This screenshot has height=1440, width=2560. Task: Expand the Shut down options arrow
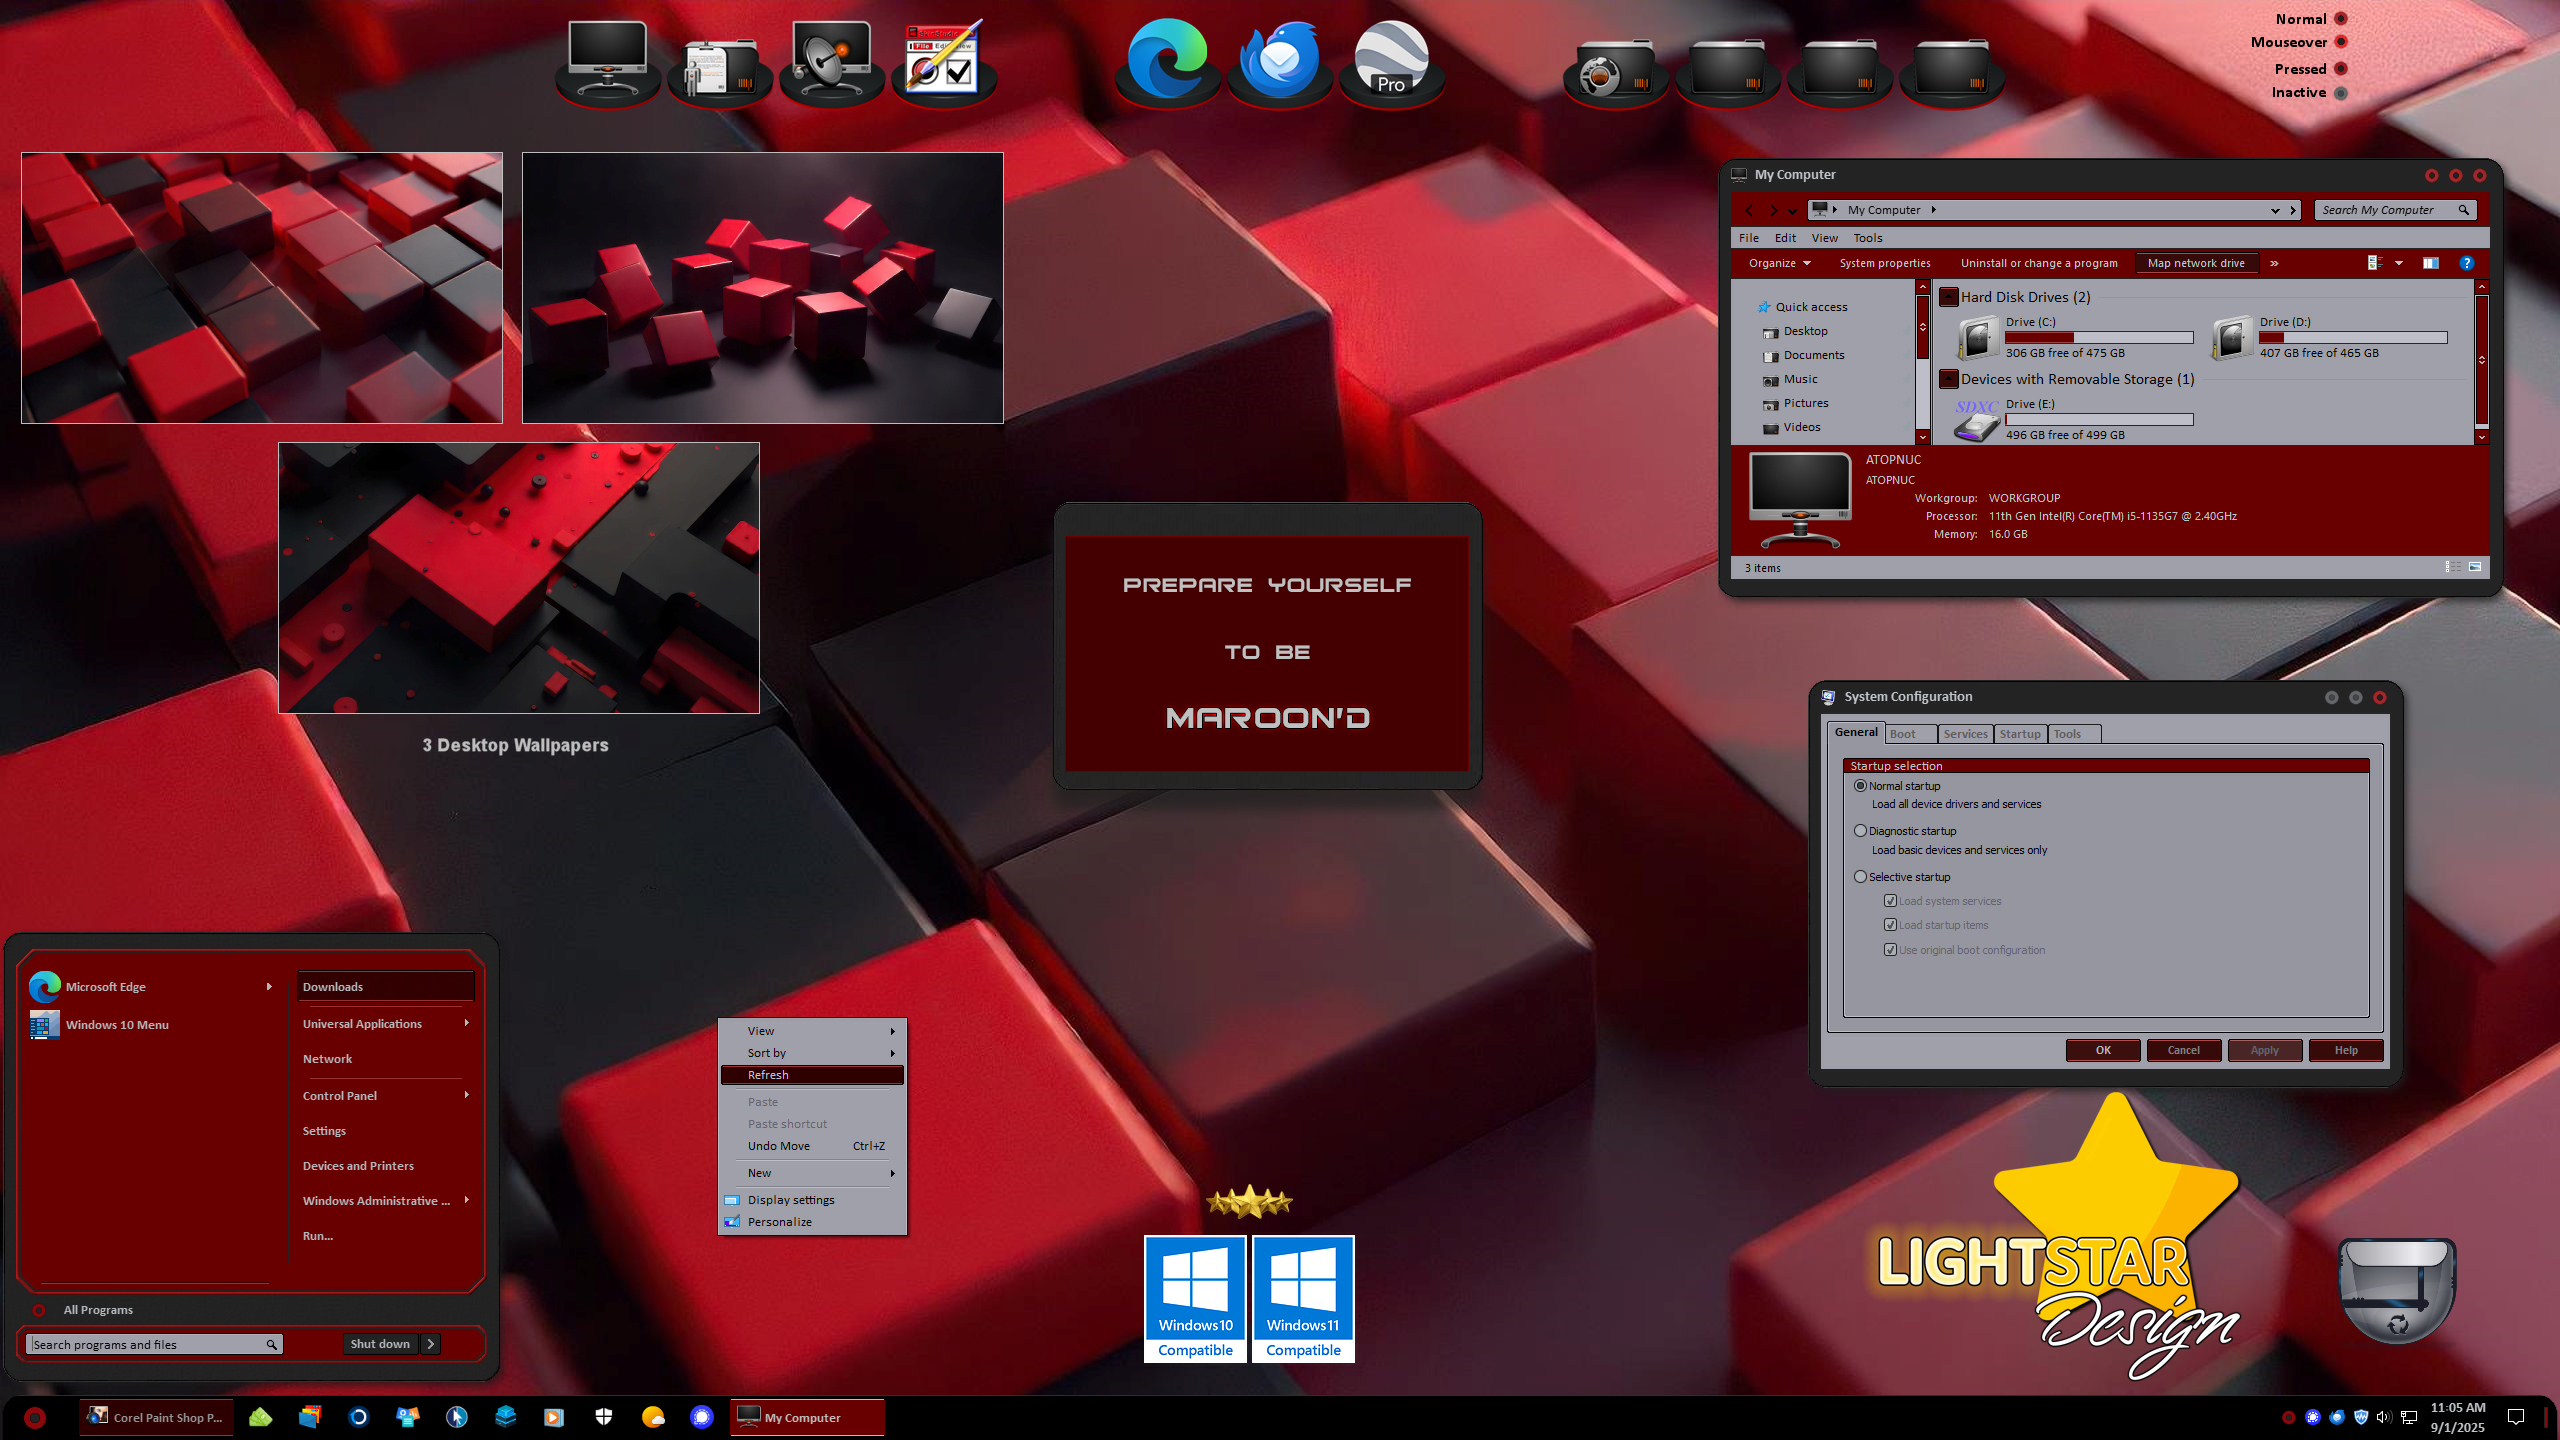pyautogui.click(x=431, y=1344)
